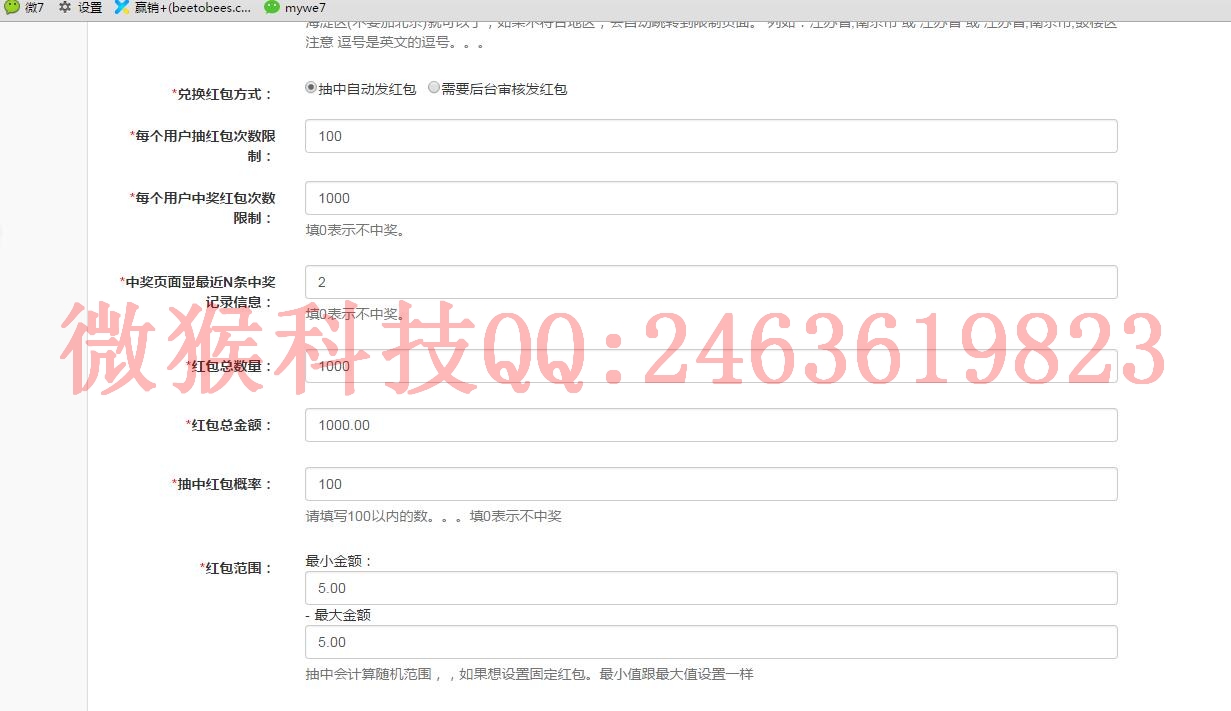1231x711 pixels.
Task: Click the 最小金额 label text
Action: tap(339, 561)
